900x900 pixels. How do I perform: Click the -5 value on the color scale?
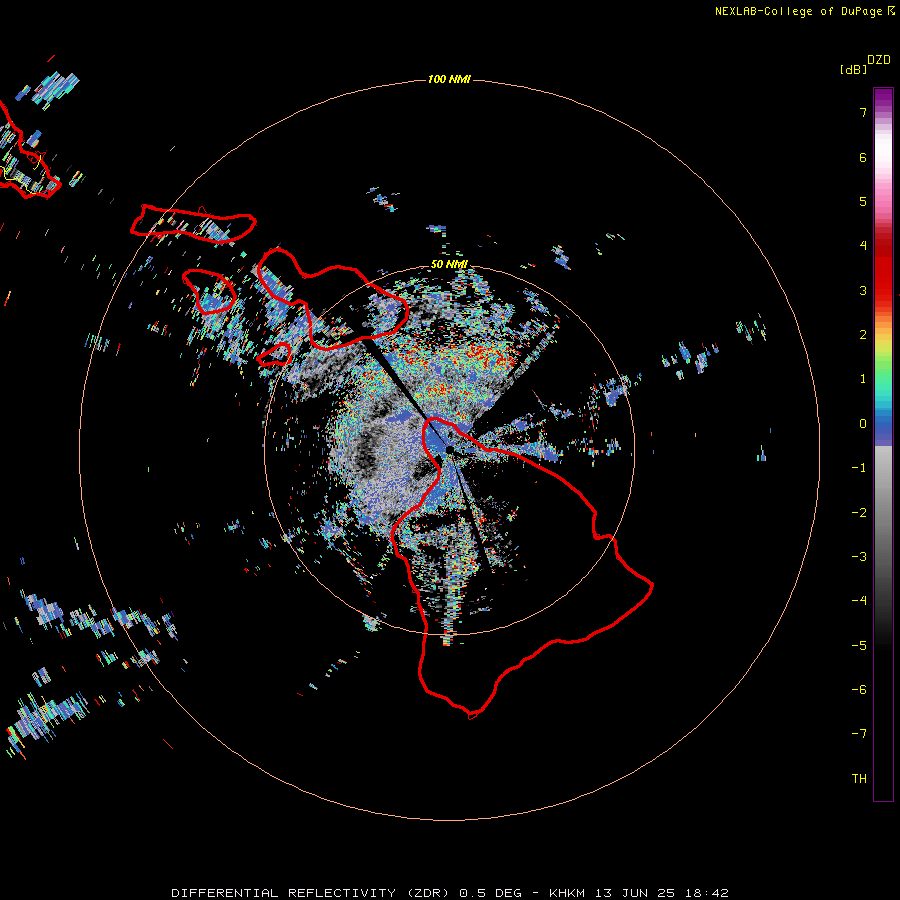tap(859, 645)
